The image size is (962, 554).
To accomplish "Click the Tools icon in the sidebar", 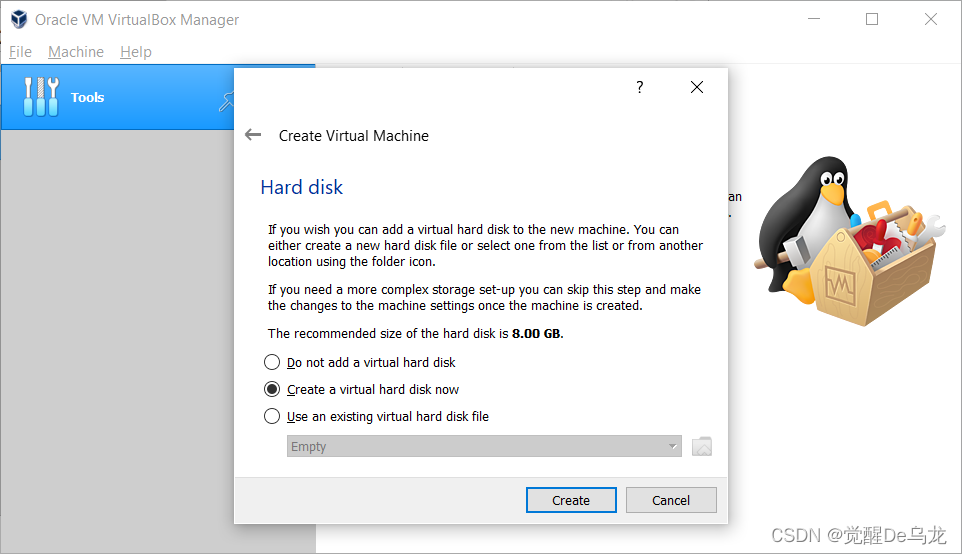I will 40,97.
